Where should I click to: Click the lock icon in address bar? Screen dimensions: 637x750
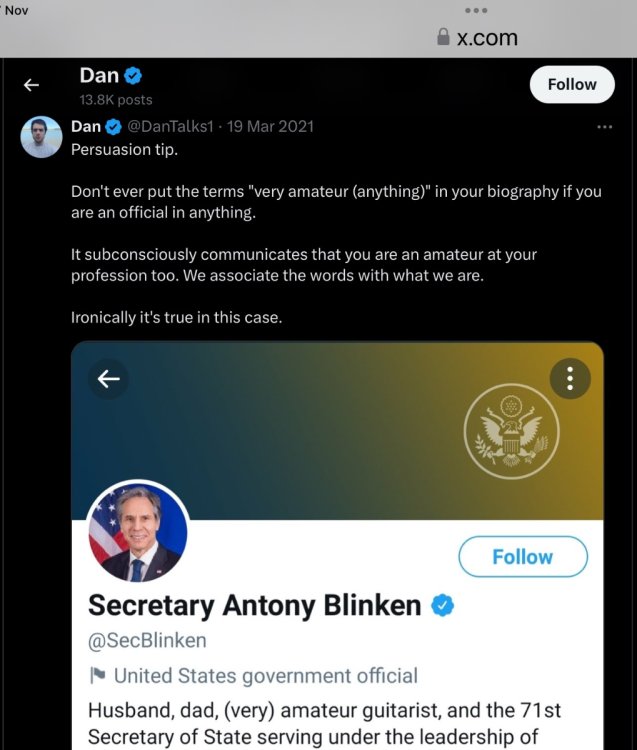(x=443, y=38)
